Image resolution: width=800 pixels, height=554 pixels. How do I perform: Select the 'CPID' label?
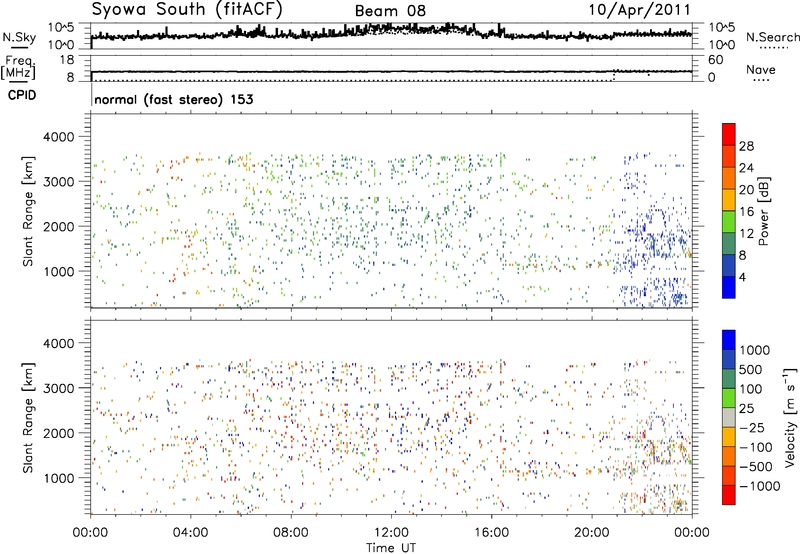point(21,95)
